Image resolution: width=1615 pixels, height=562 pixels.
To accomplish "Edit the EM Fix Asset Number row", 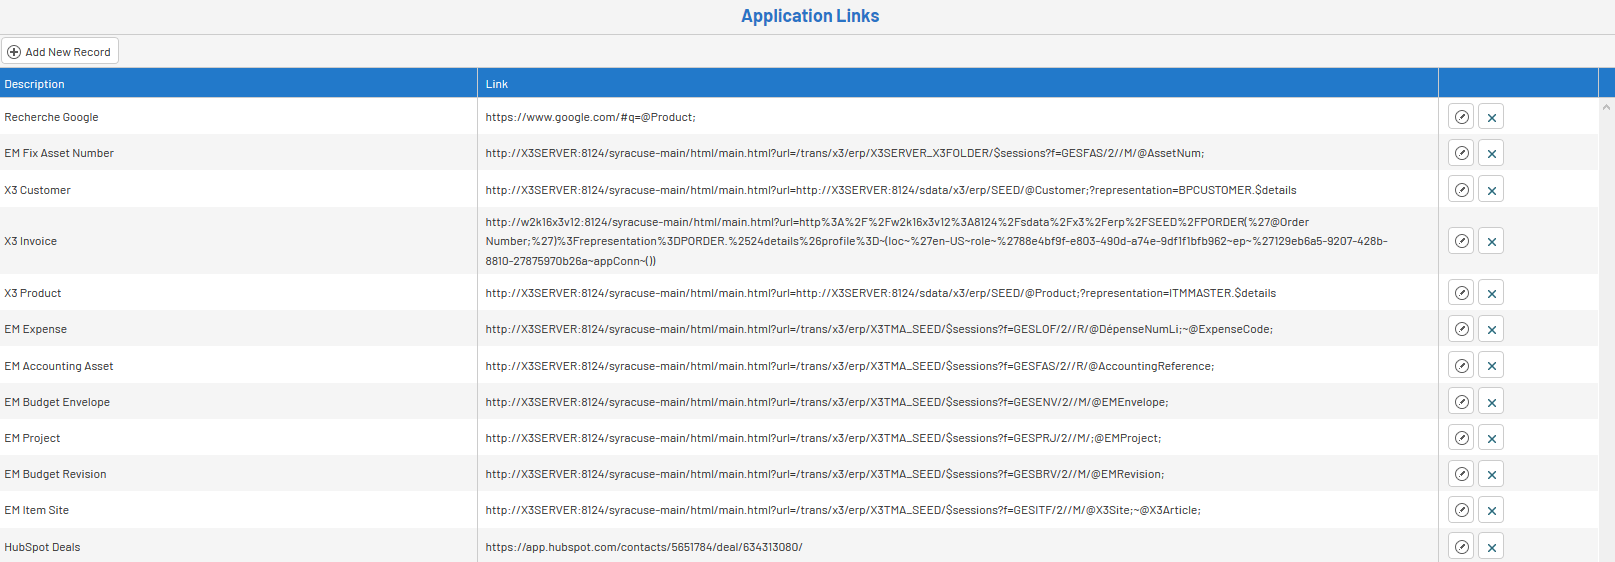I will (1461, 153).
